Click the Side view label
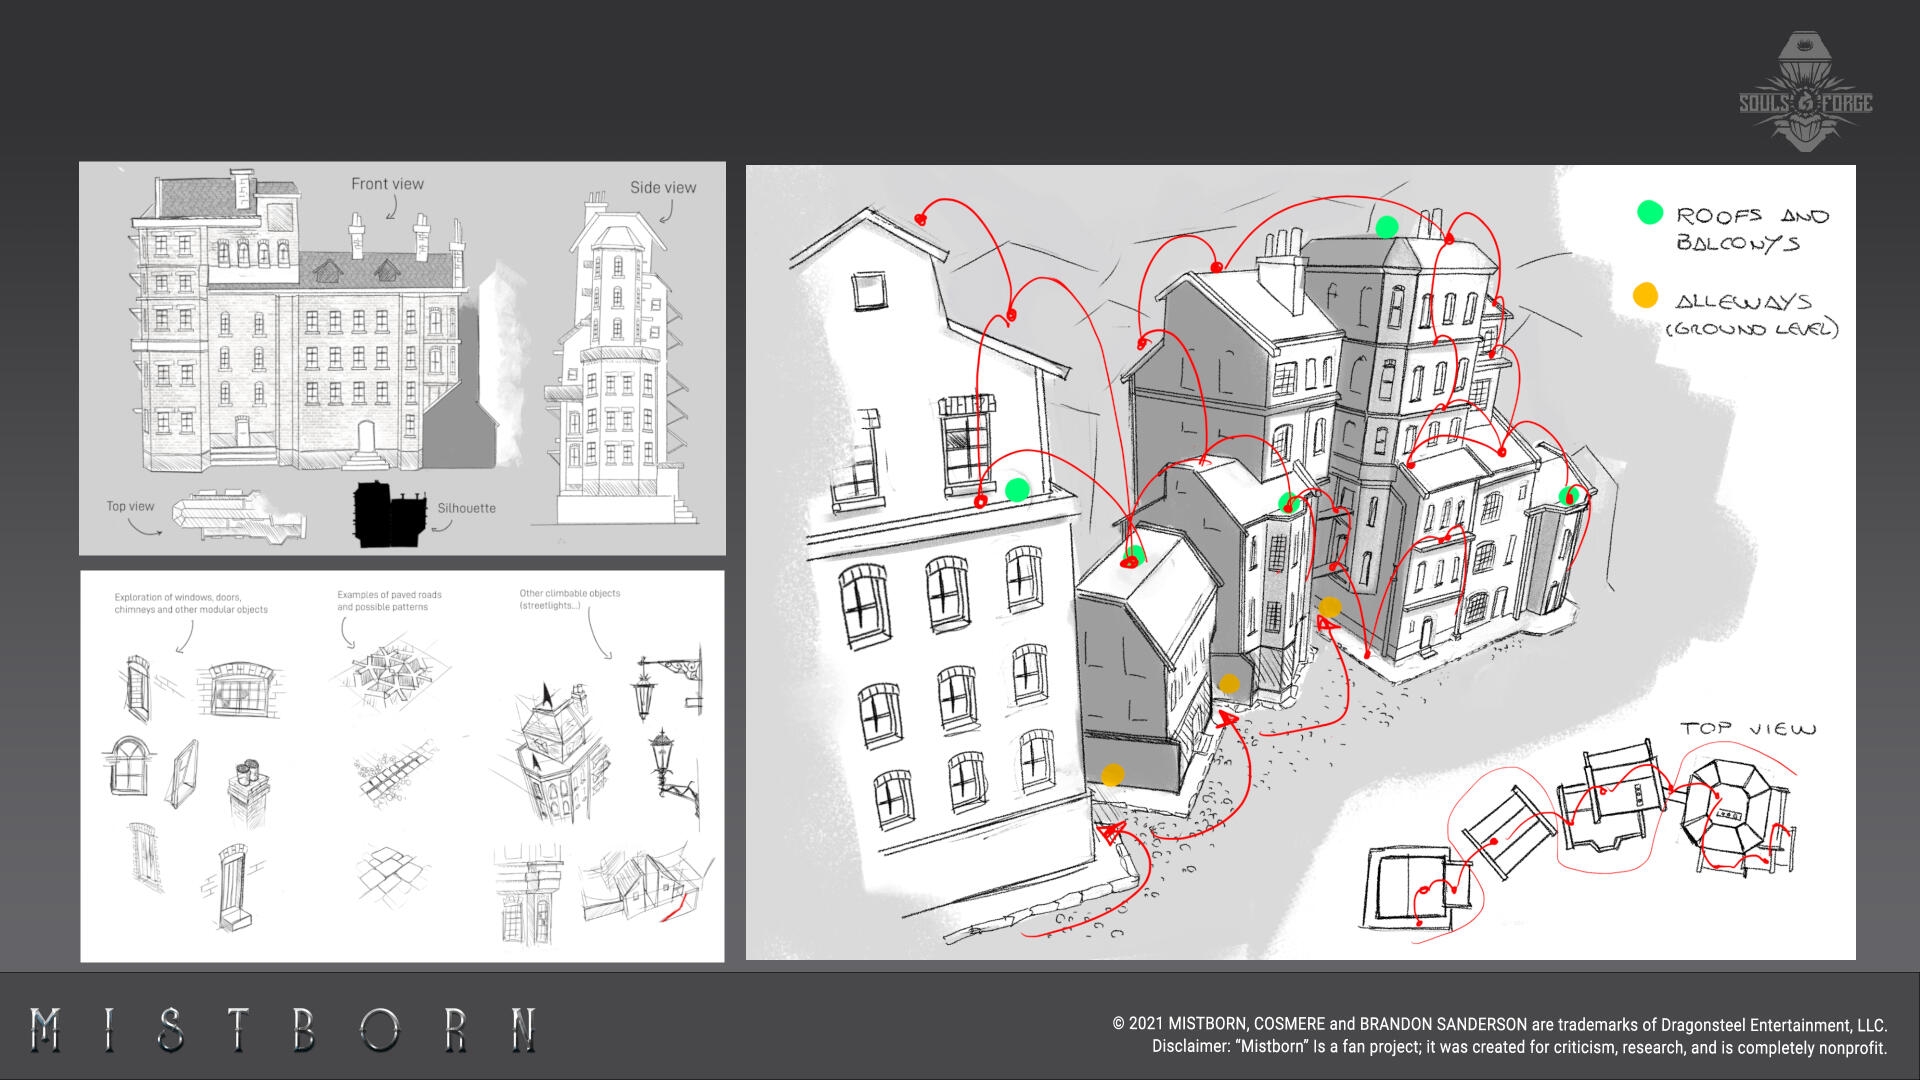 [662, 188]
